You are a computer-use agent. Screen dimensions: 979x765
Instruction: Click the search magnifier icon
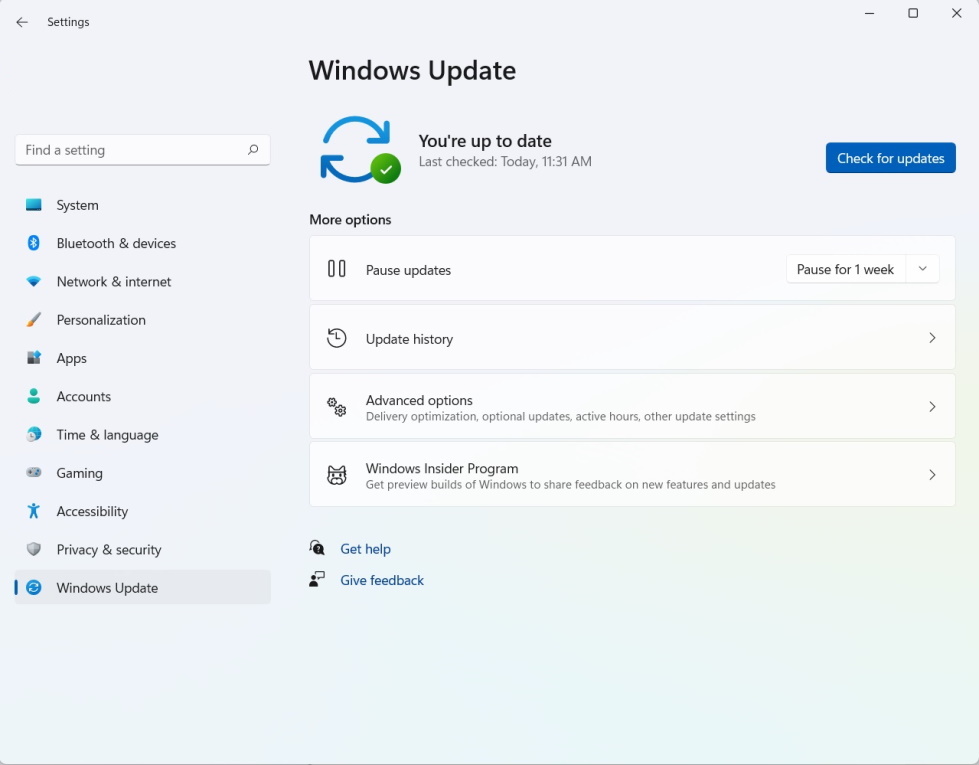click(253, 150)
